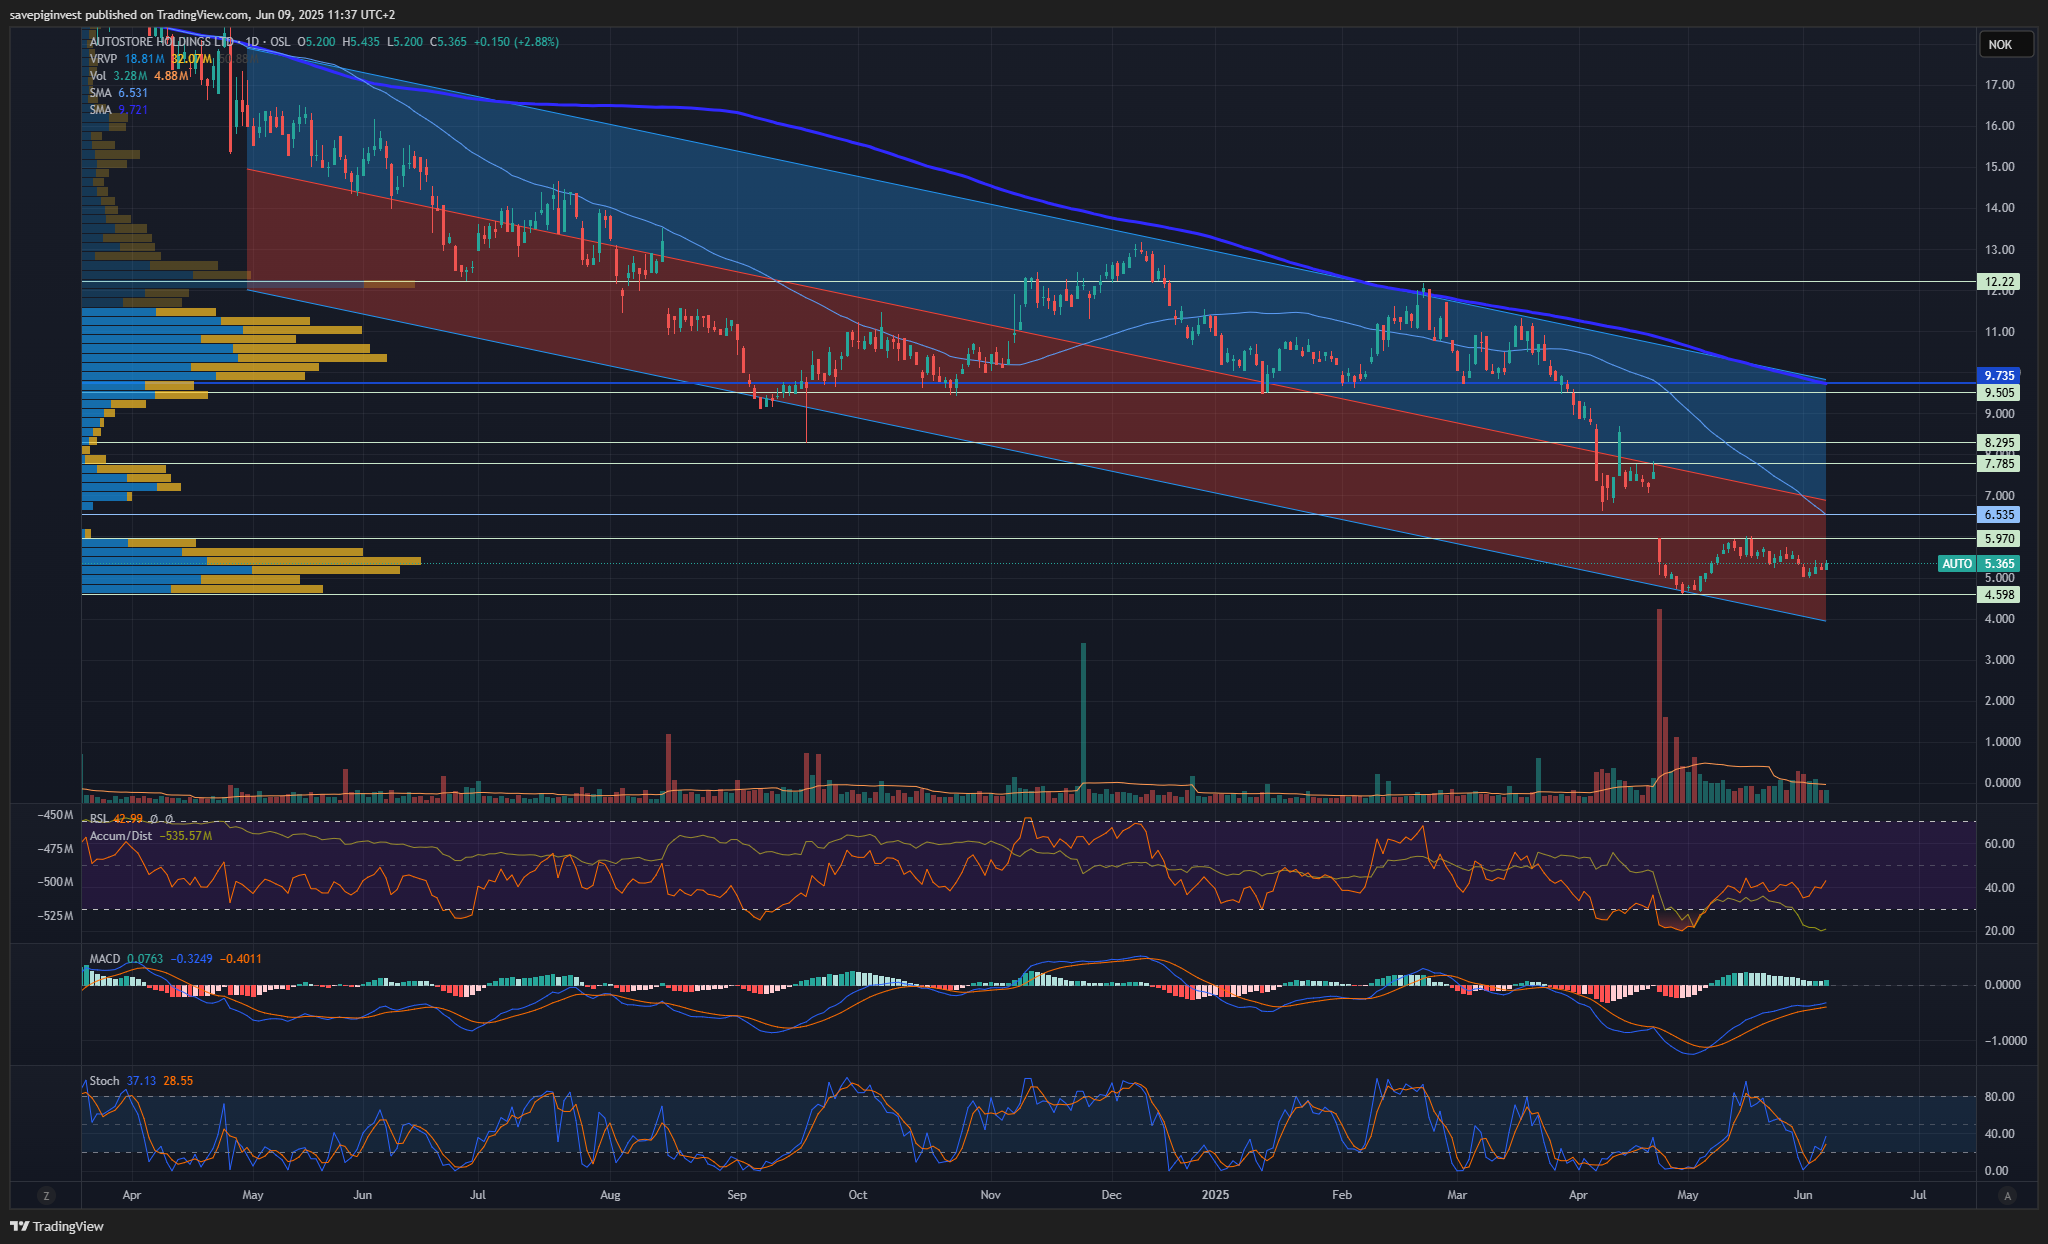Click the MACD indicator legend
2048x1244 pixels.
105,959
